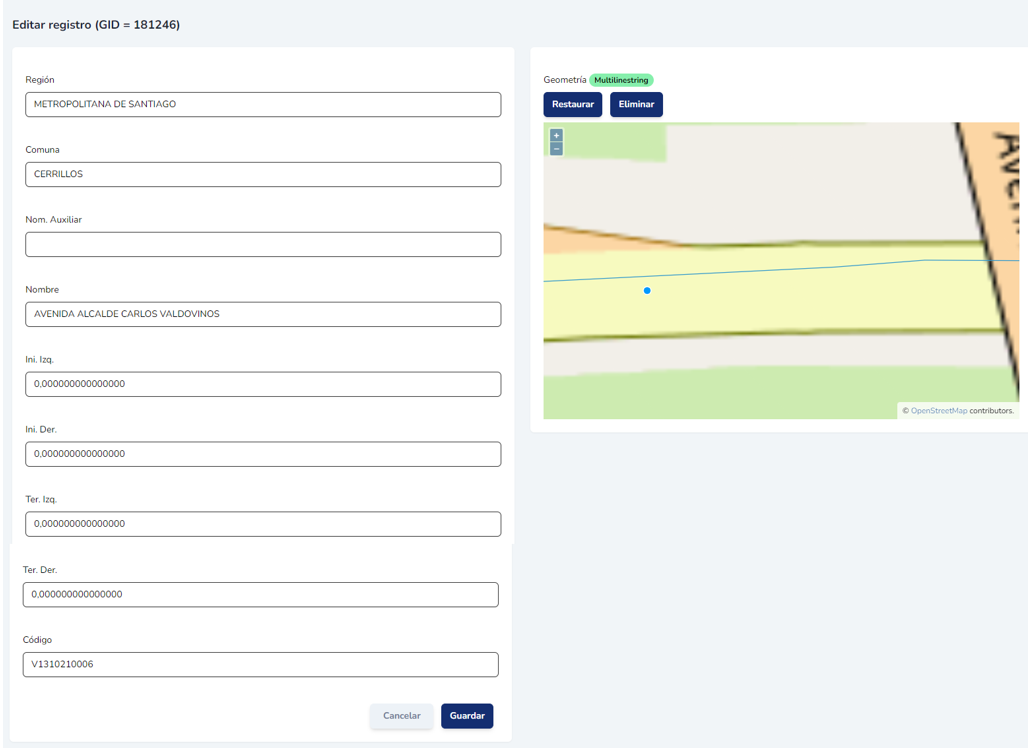Edit the Código field V1310210006

coord(260,664)
